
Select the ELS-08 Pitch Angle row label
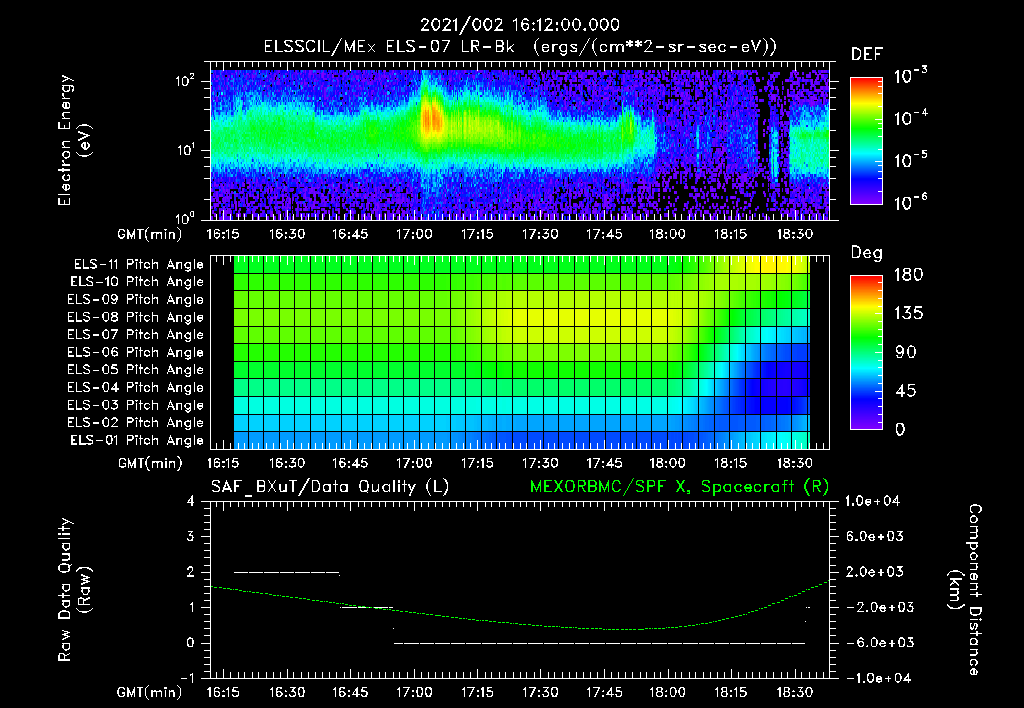[136, 317]
